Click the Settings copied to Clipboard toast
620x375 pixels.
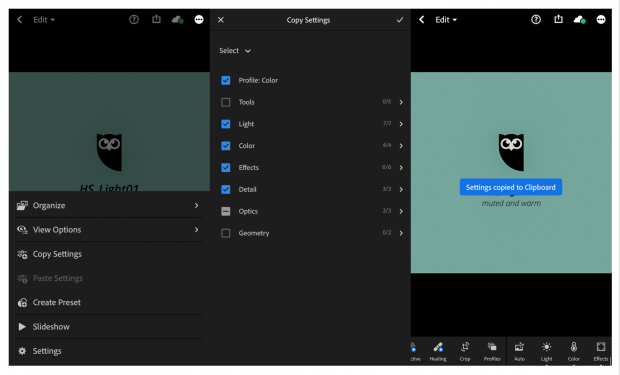point(510,187)
